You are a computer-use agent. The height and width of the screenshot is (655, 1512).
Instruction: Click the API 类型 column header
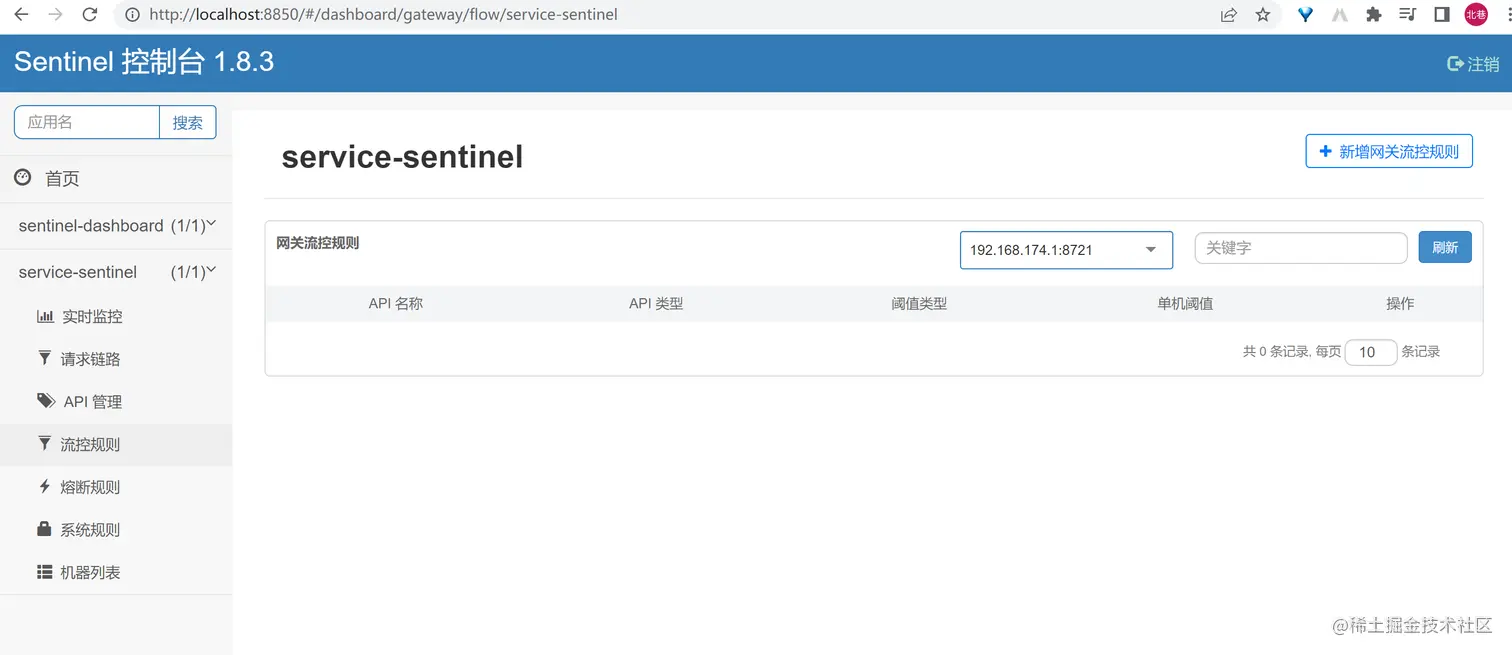[656, 303]
